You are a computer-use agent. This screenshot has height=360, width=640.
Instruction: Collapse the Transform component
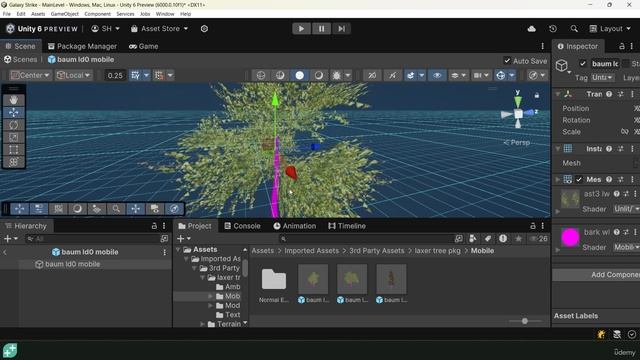558,94
